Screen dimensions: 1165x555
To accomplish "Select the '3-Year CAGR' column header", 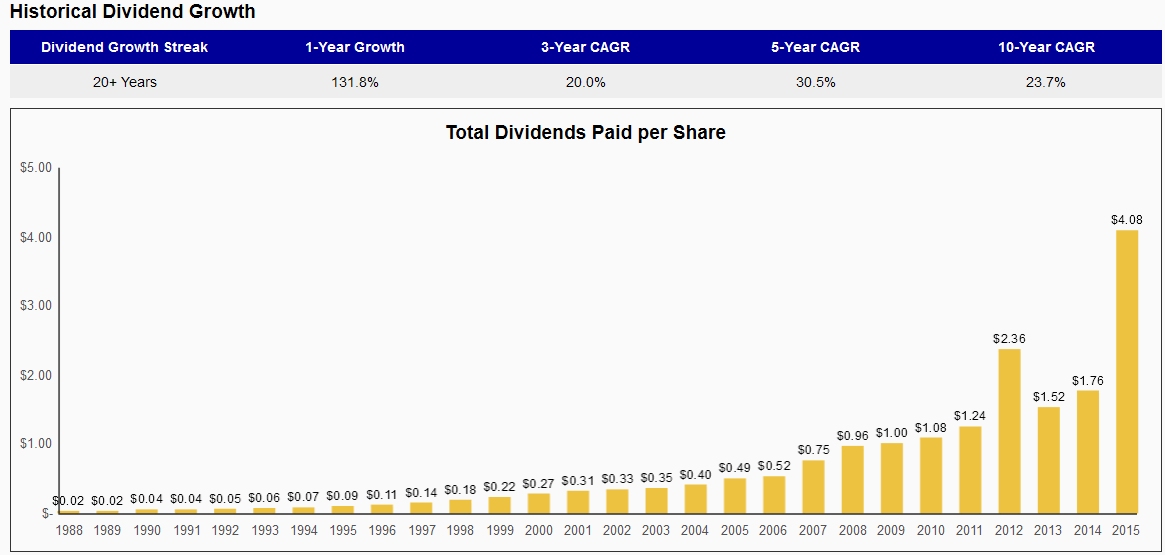I will 585,47.
